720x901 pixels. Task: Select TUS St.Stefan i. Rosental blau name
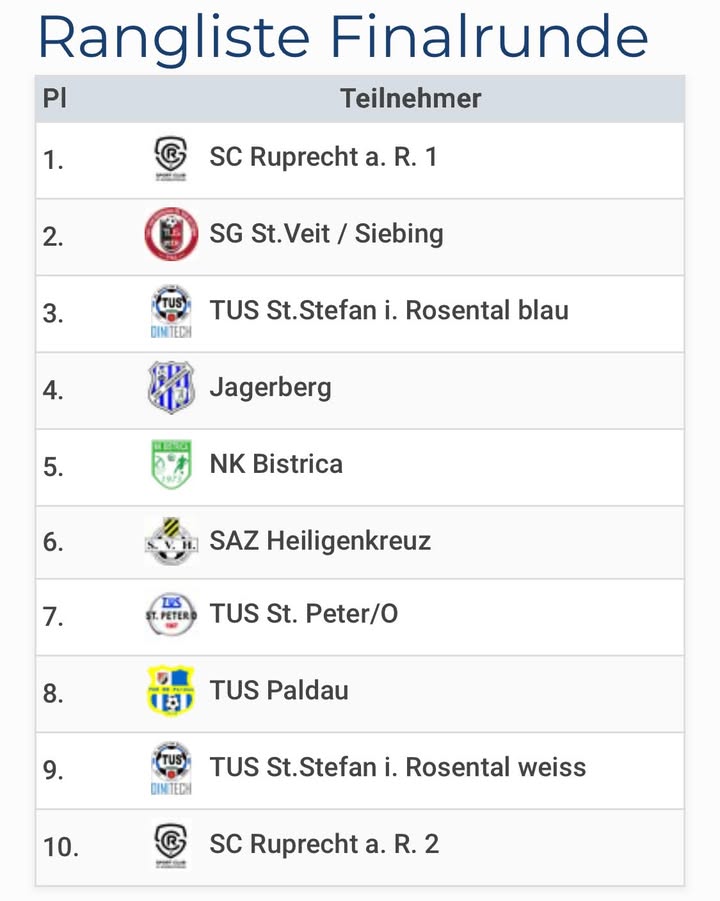point(389,311)
